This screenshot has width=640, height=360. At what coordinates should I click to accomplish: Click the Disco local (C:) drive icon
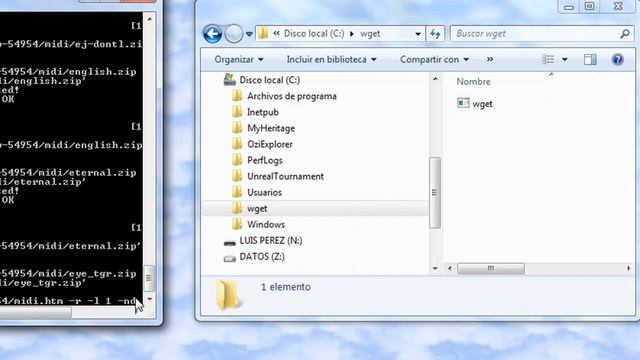(230, 80)
